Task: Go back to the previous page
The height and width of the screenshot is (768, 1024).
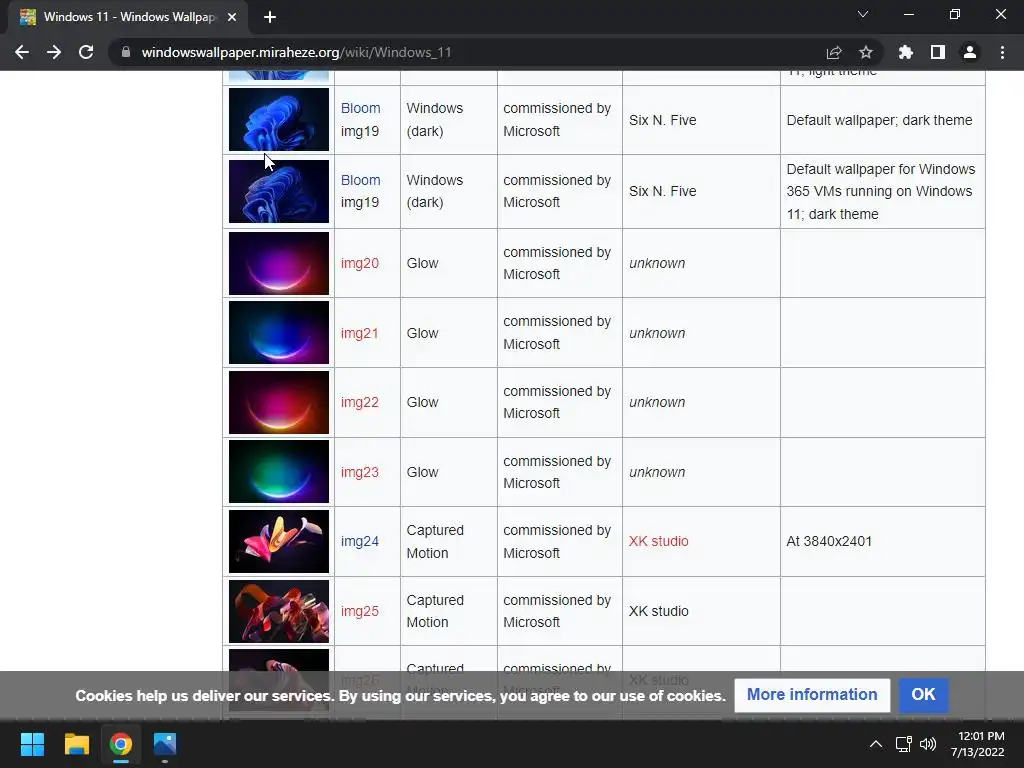Action: [22, 52]
